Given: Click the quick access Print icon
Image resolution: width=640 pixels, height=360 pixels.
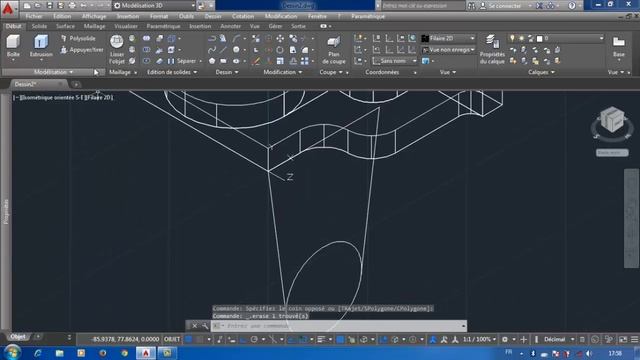Looking at the screenshot, I should pos(72,6).
